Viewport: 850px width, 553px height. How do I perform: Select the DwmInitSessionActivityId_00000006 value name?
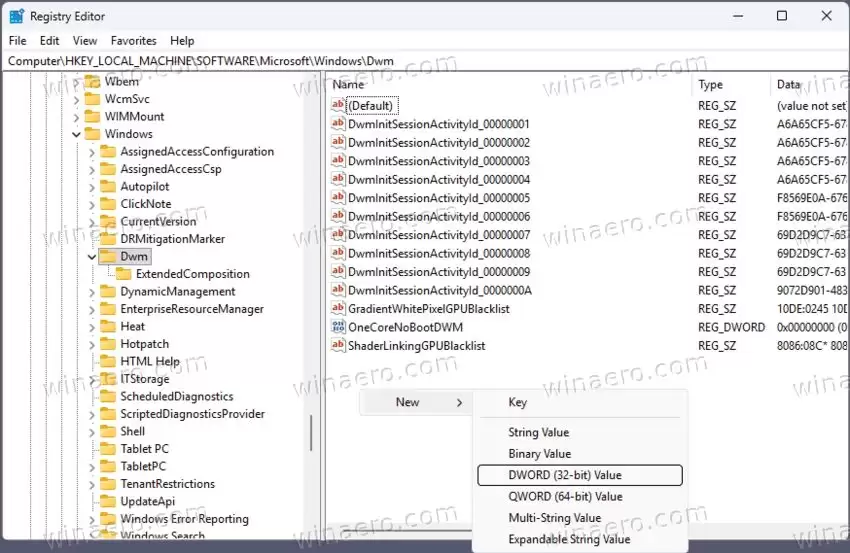(439, 216)
